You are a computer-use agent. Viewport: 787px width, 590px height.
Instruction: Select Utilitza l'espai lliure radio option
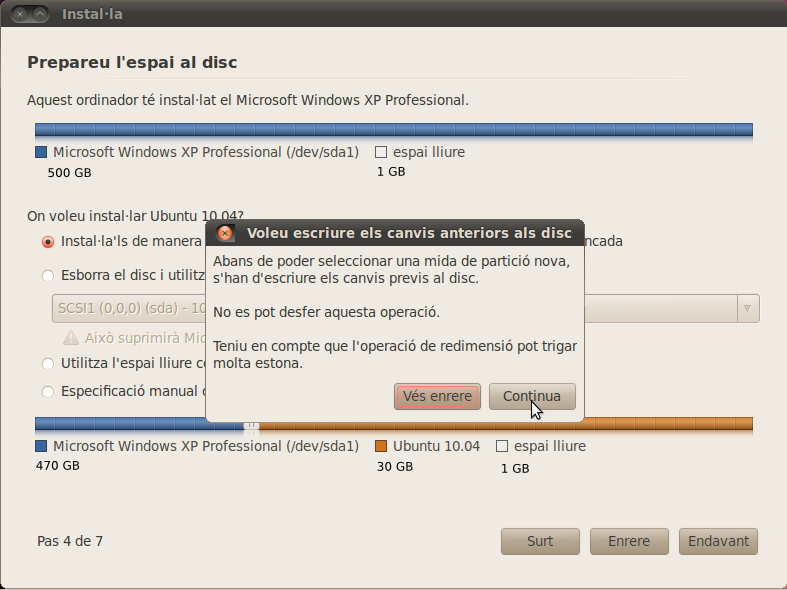[48, 364]
